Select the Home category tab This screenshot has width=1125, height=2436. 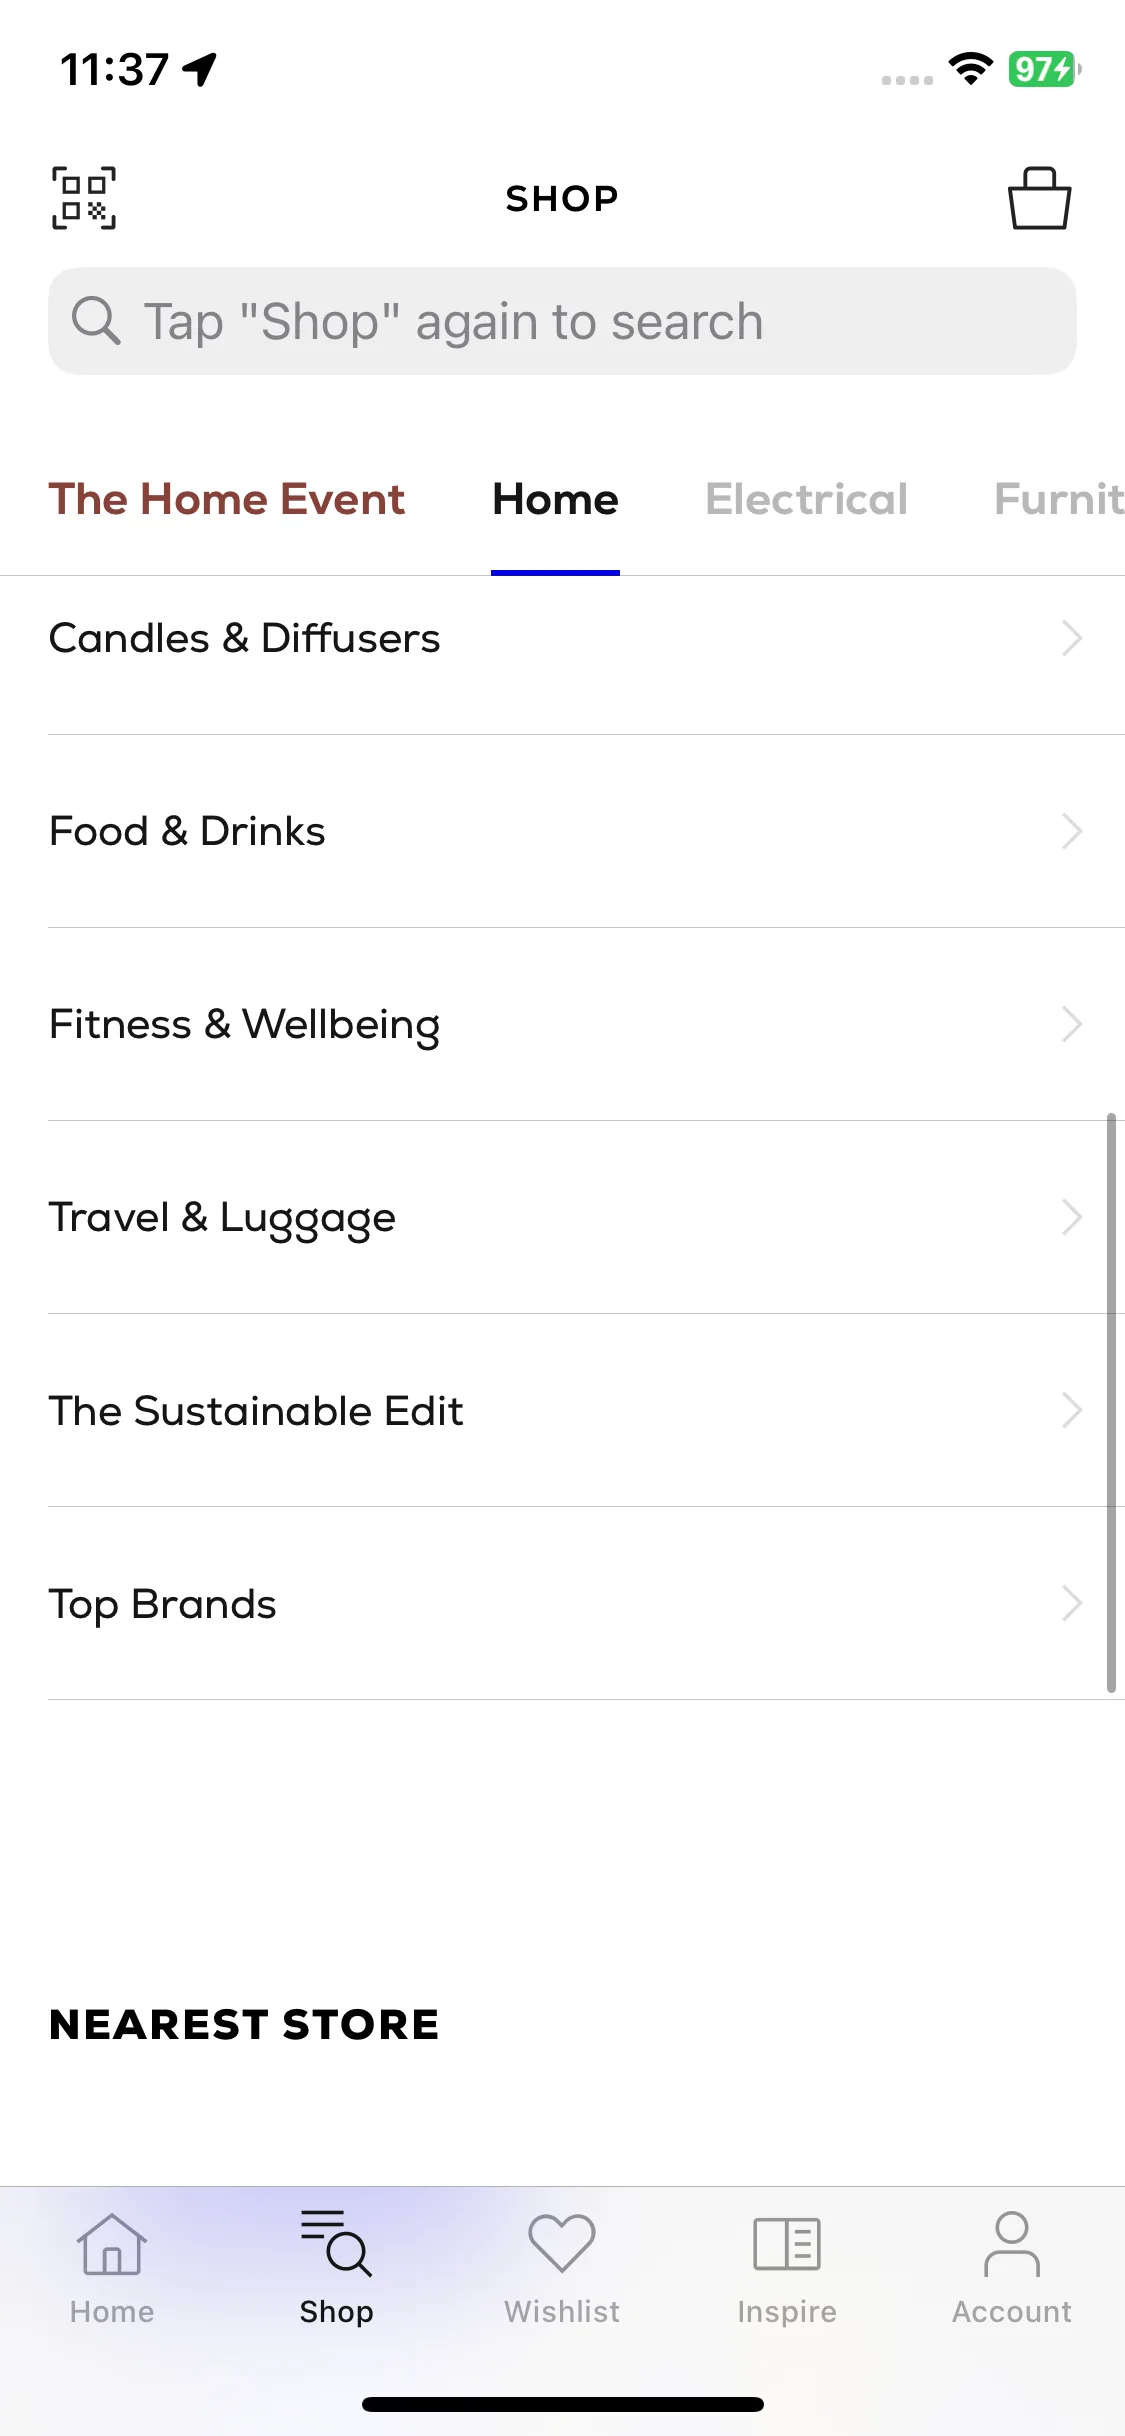[556, 499]
